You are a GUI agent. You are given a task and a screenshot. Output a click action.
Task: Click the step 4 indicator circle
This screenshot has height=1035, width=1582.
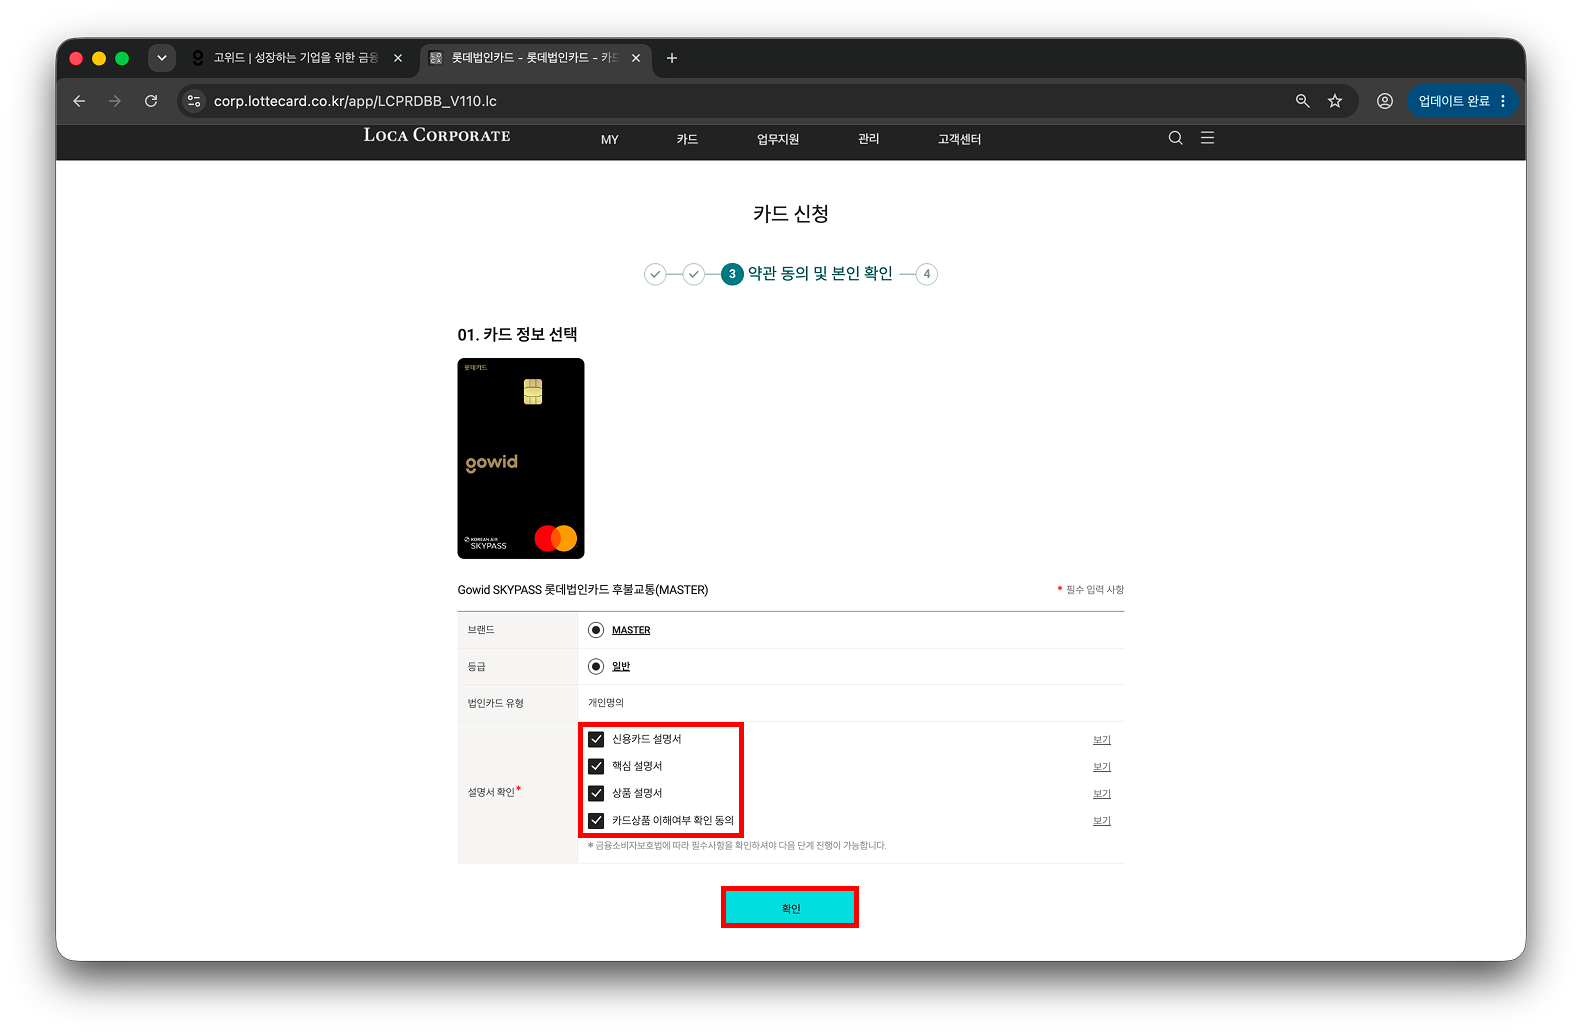(927, 274)
